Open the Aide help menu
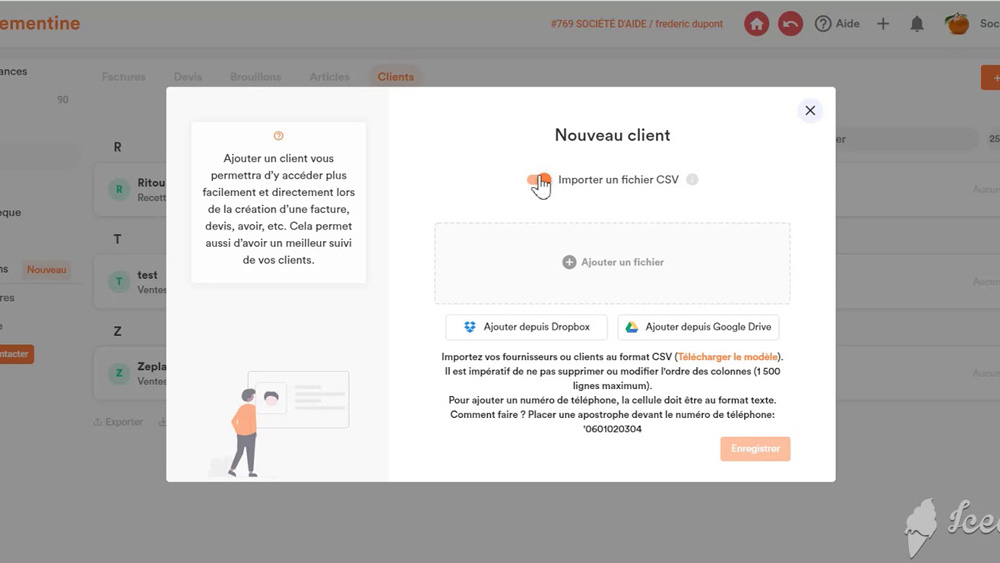 [837, 24]
